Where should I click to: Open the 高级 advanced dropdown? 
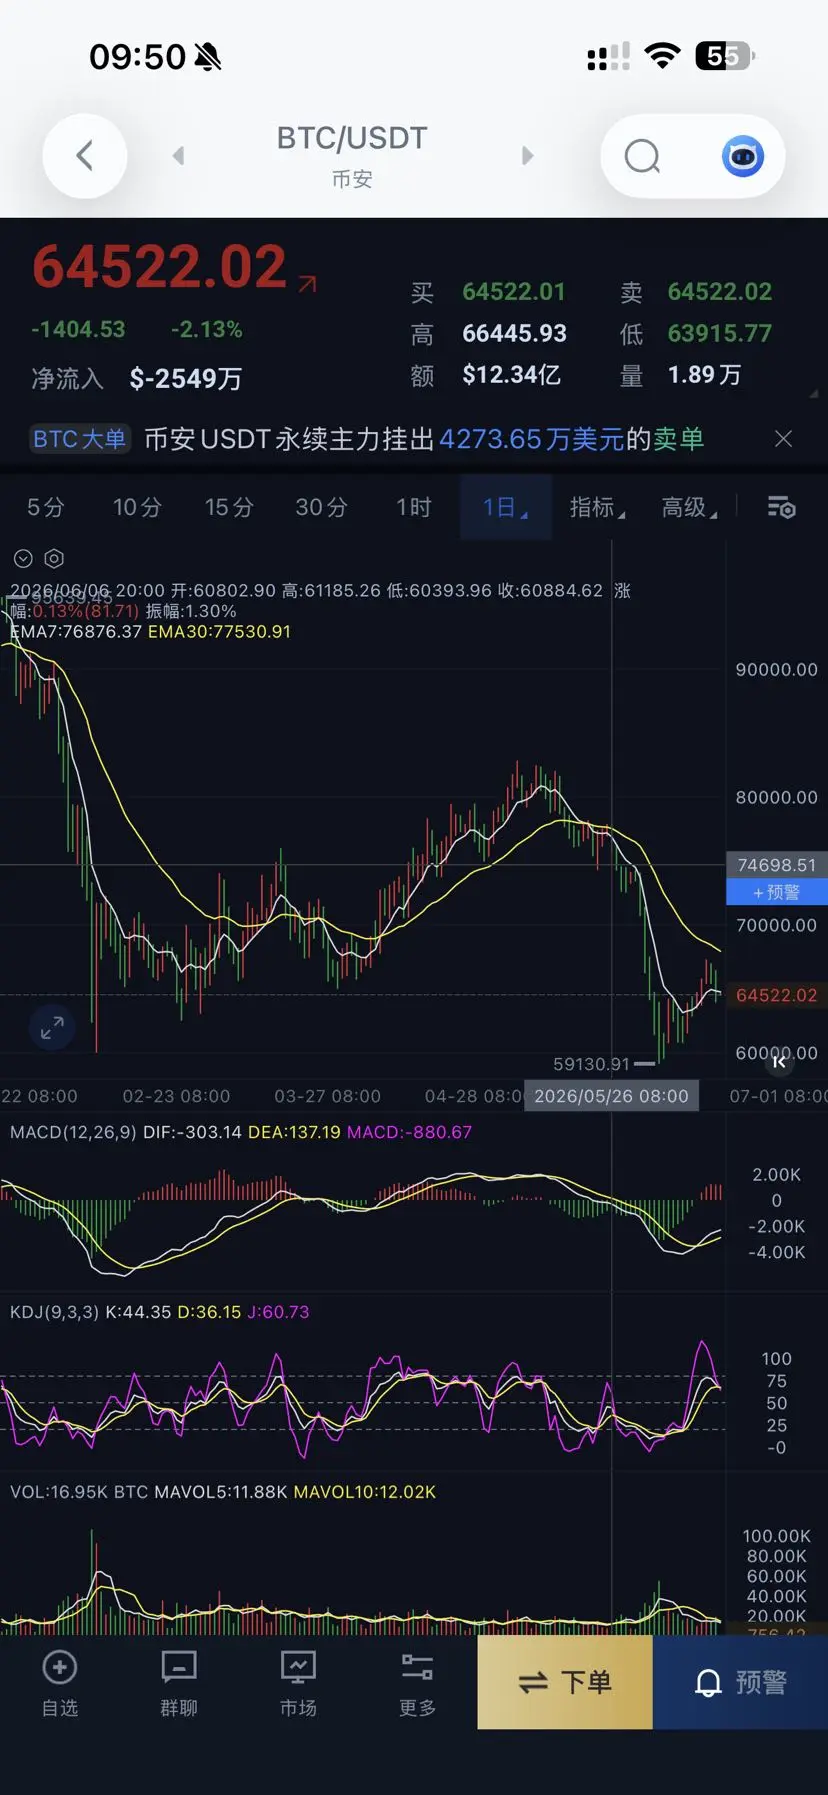(689, 507)
